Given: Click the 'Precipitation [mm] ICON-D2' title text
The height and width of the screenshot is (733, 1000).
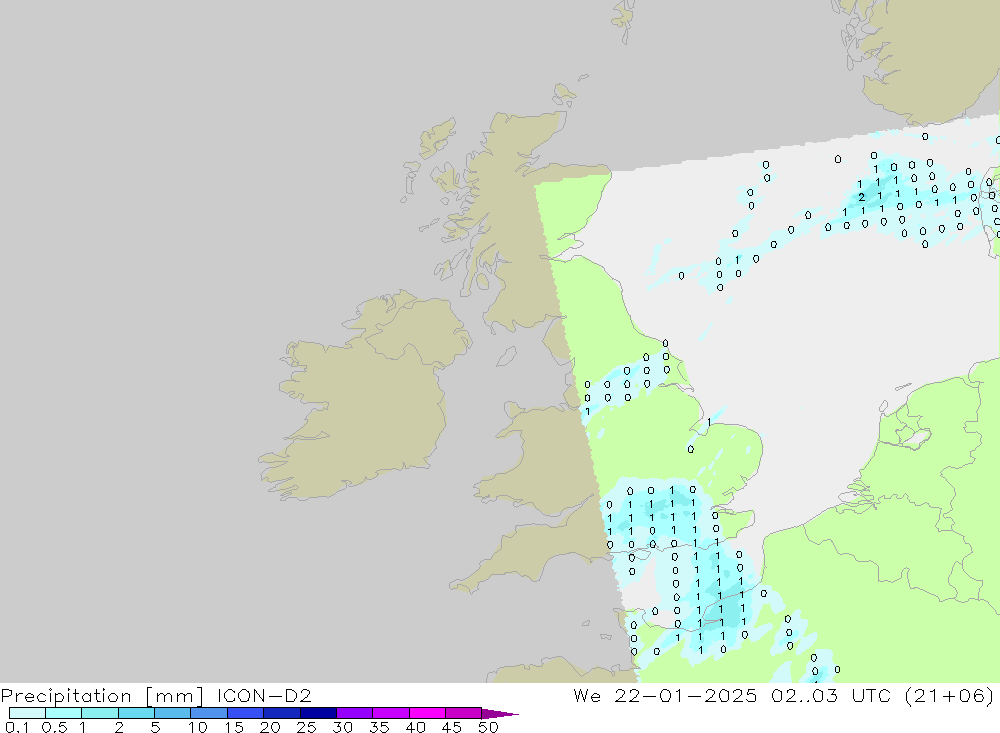Looking at the screenshot, I should pos(156,695).
